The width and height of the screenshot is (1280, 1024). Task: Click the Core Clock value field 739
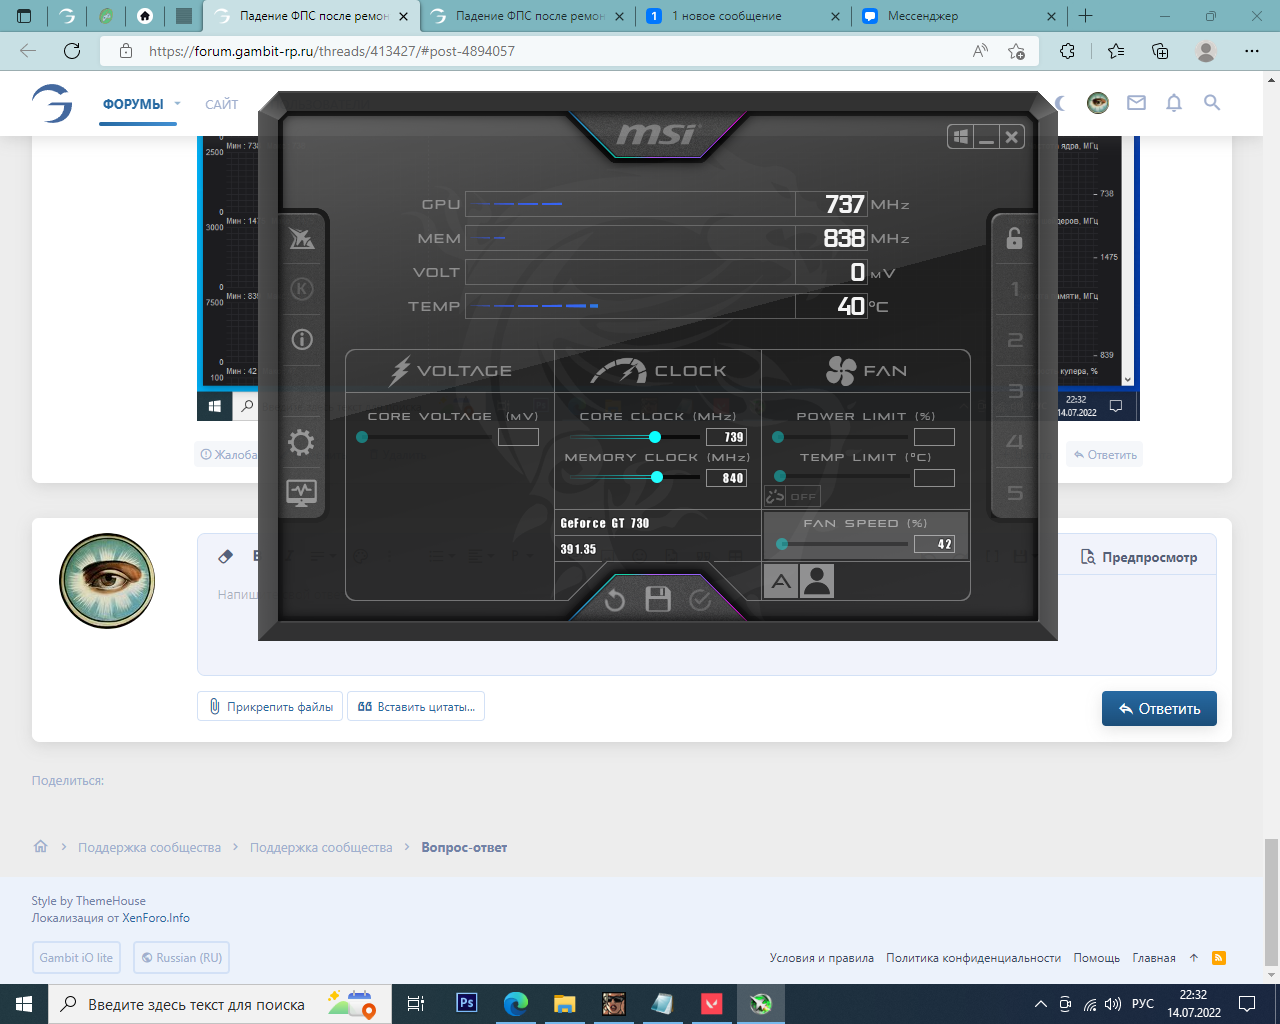click(x=727, y=437)
